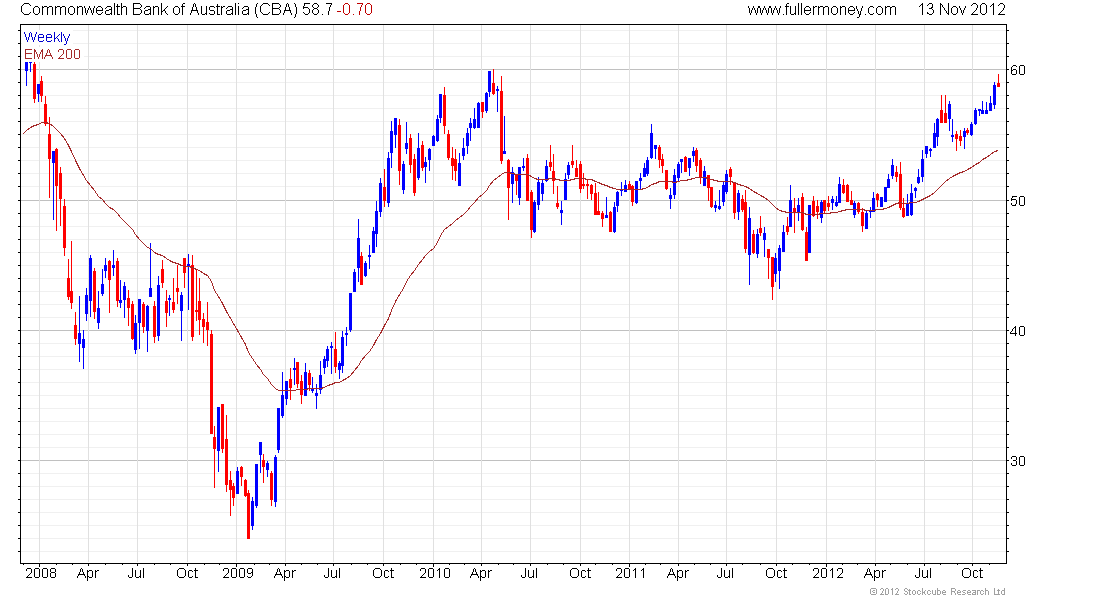The height and width of the screenshot is (600, 1100).
Task: Click the final Oct label in 2012
Action: click(x=972, y=573)
